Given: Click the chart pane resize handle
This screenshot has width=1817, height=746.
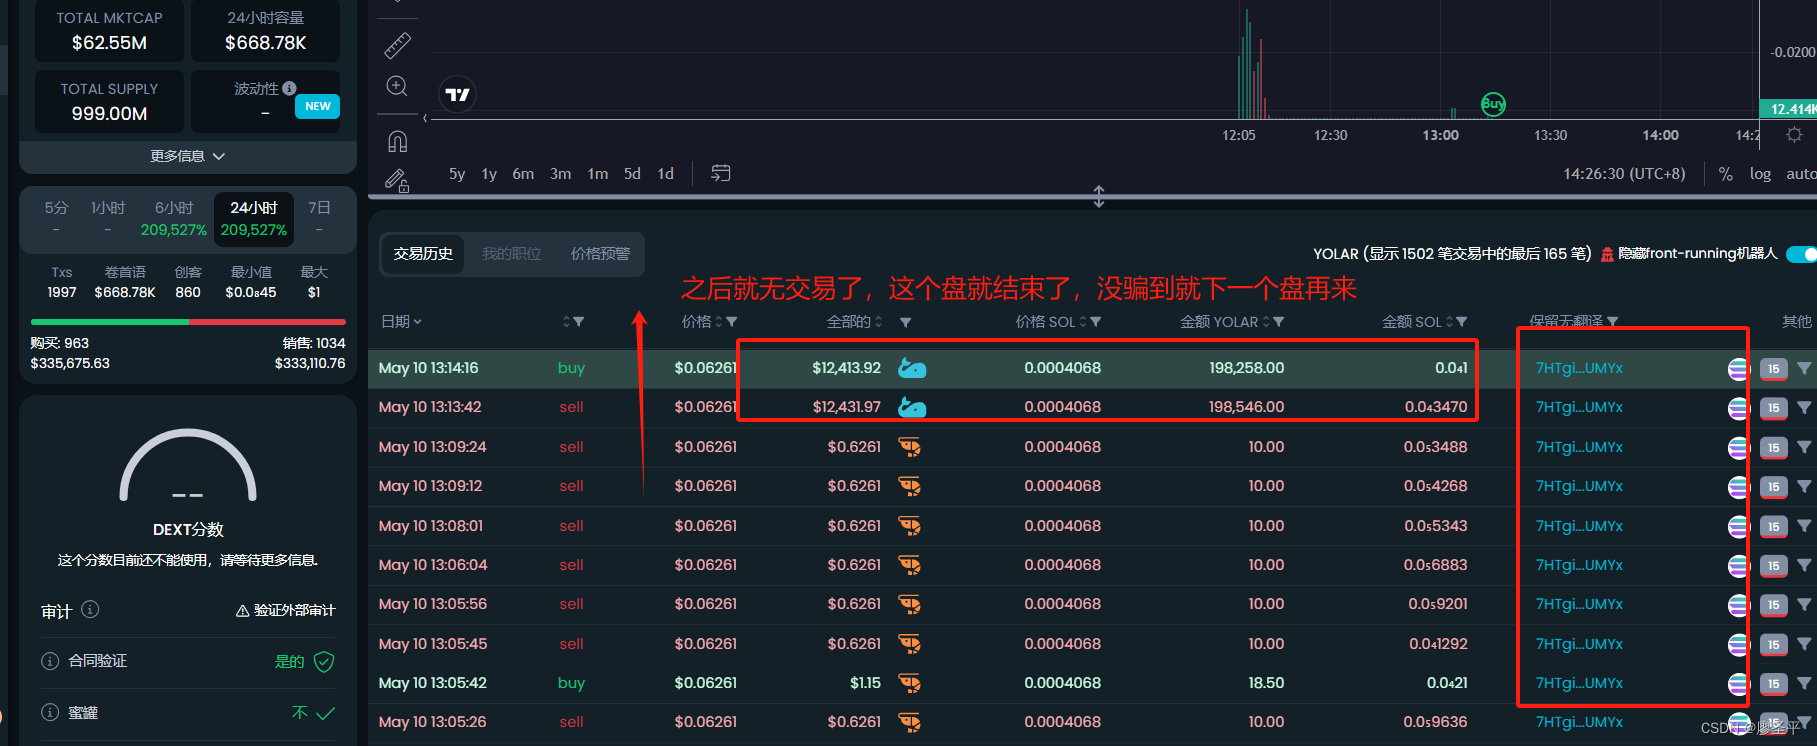Looking at the screenshot, I should (x=1099, y=196).
